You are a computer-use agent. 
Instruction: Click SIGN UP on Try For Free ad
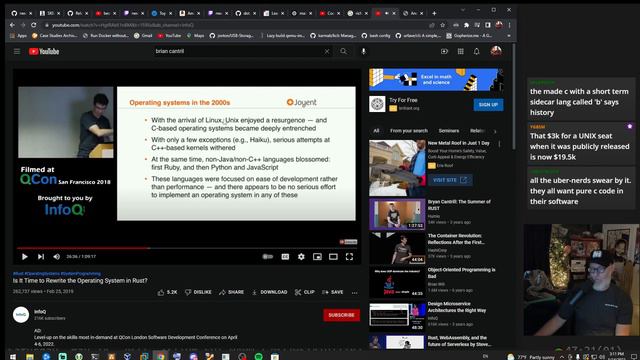(488, 104)
